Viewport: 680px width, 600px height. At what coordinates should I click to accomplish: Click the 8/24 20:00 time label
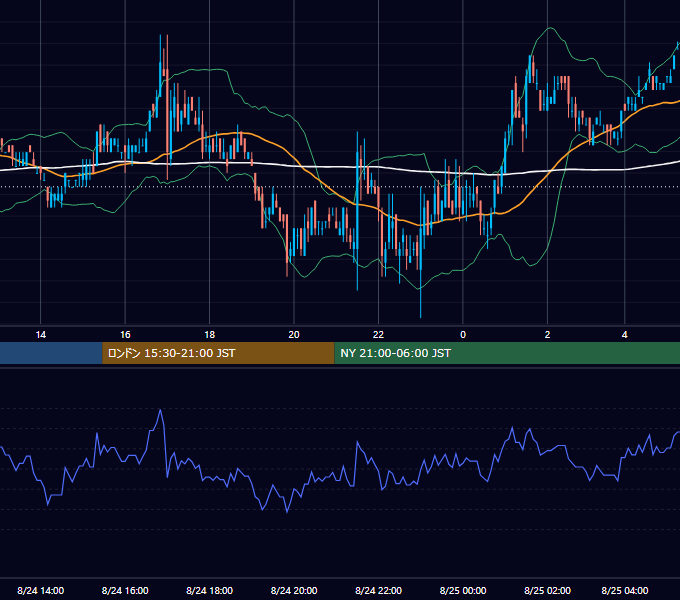coord(294,590)
